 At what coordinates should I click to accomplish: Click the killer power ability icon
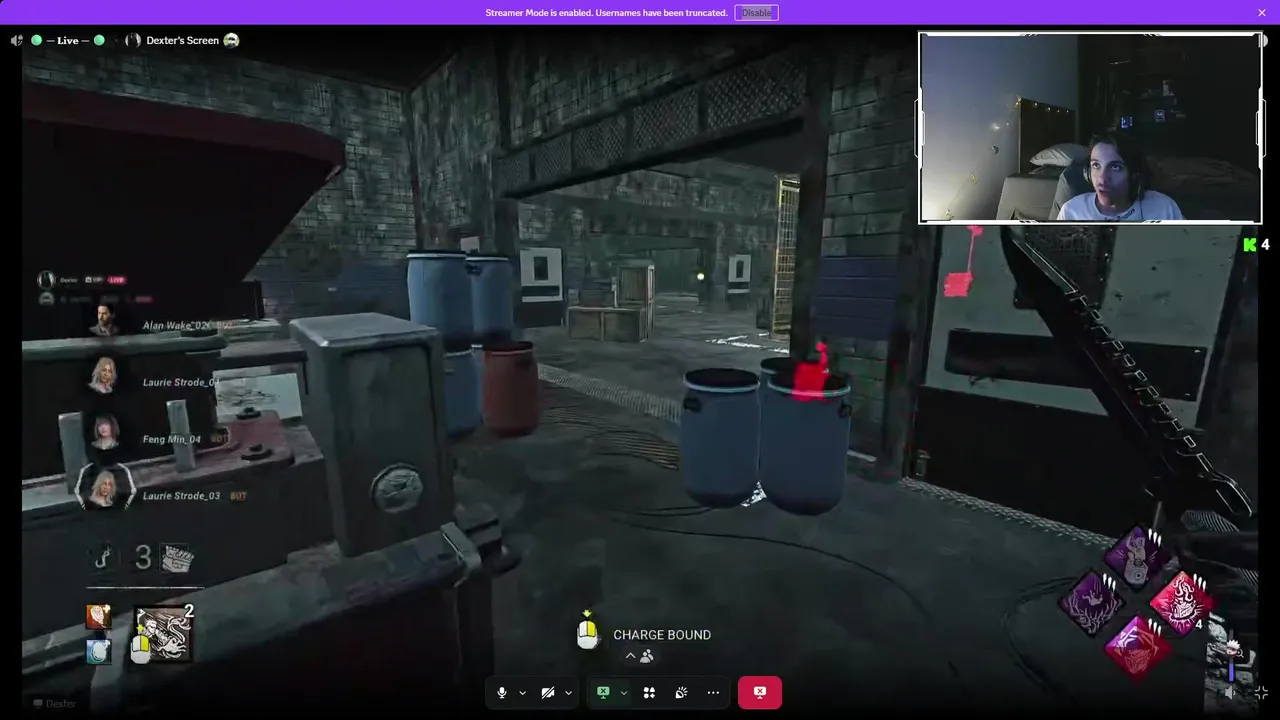click(164, 634)
